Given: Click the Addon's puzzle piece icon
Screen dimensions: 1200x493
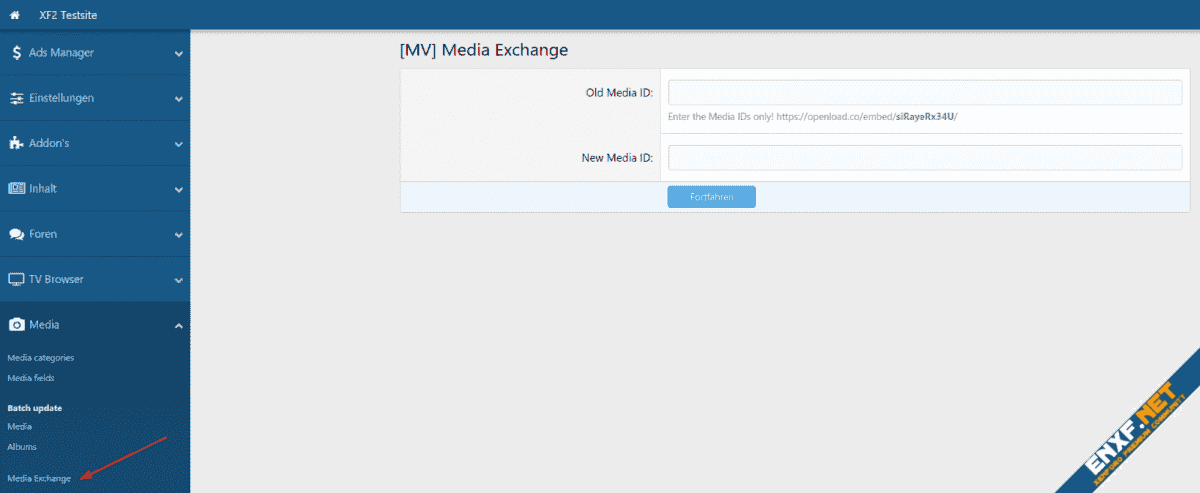Looking at the screenshot, I should click(17, 144).
